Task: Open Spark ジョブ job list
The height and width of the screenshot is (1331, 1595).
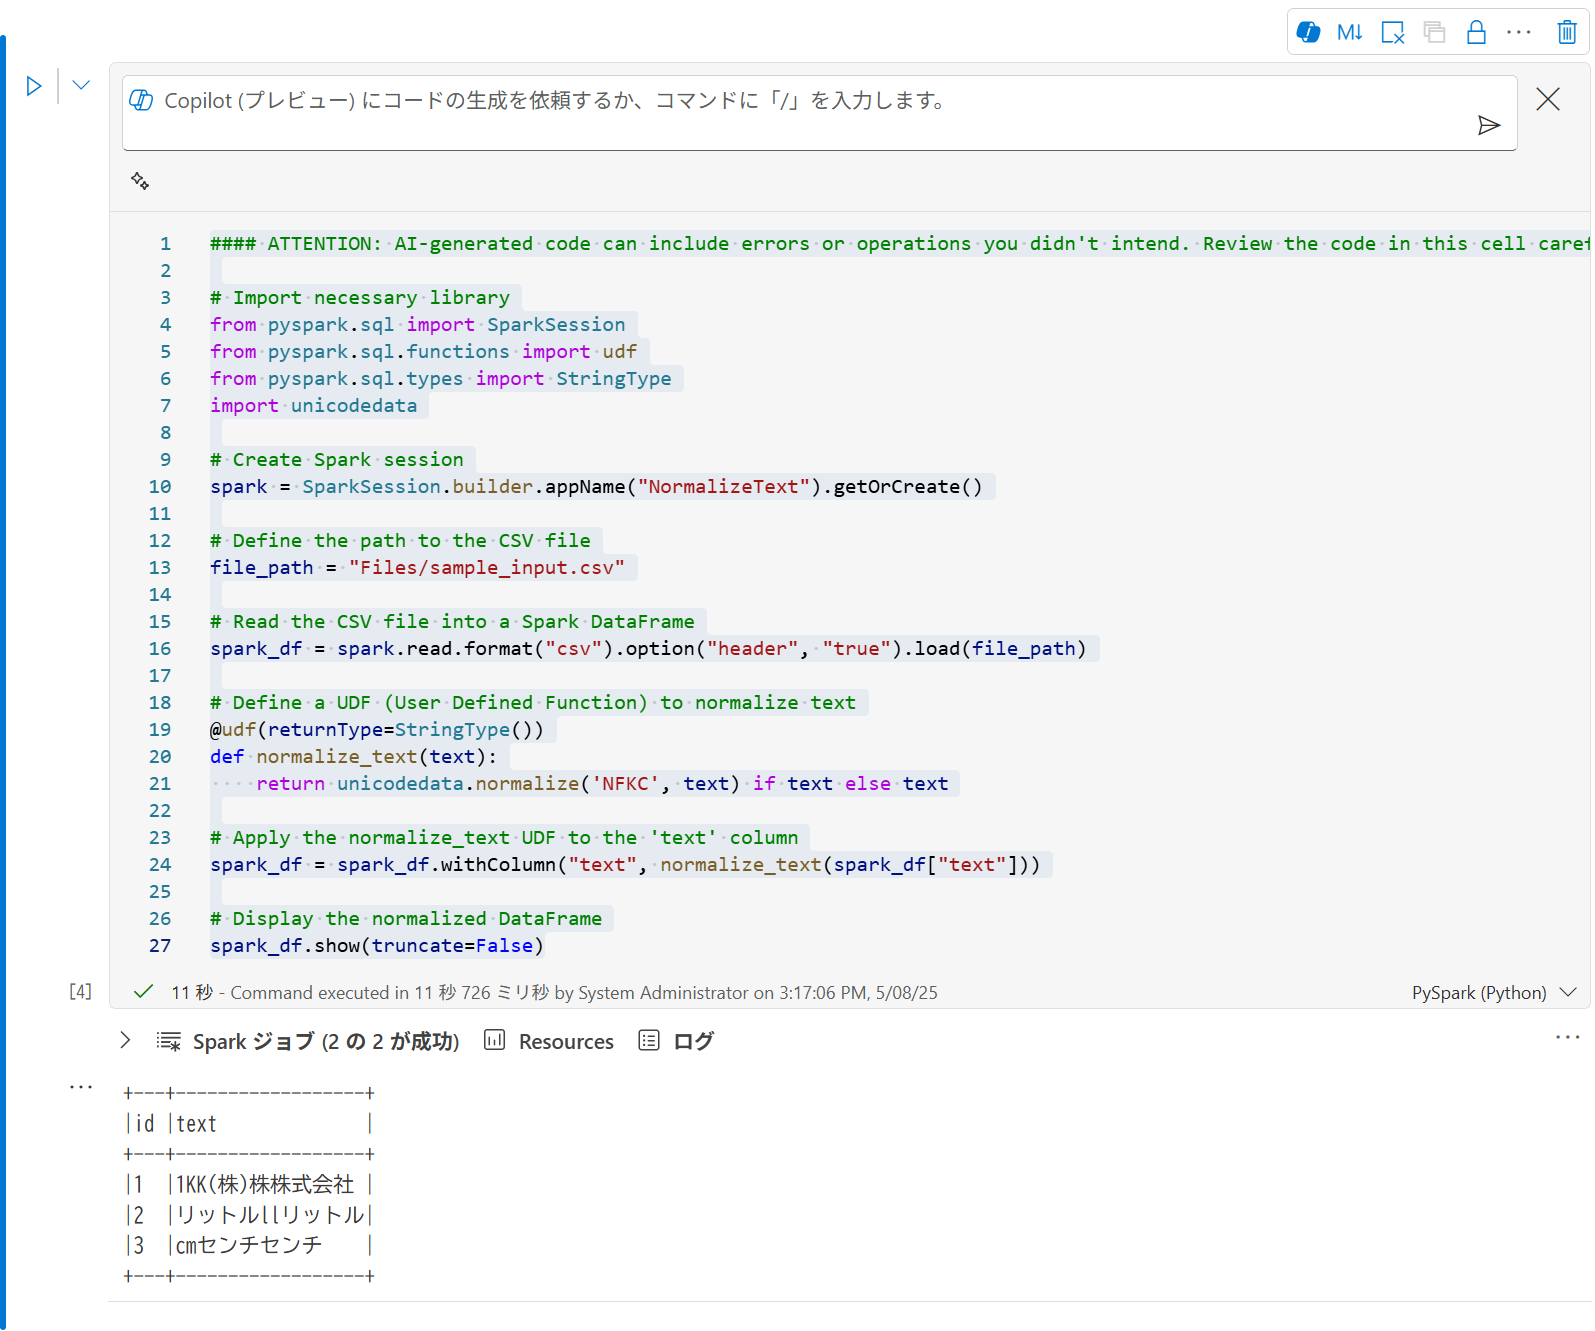Action: (308, 1041)
